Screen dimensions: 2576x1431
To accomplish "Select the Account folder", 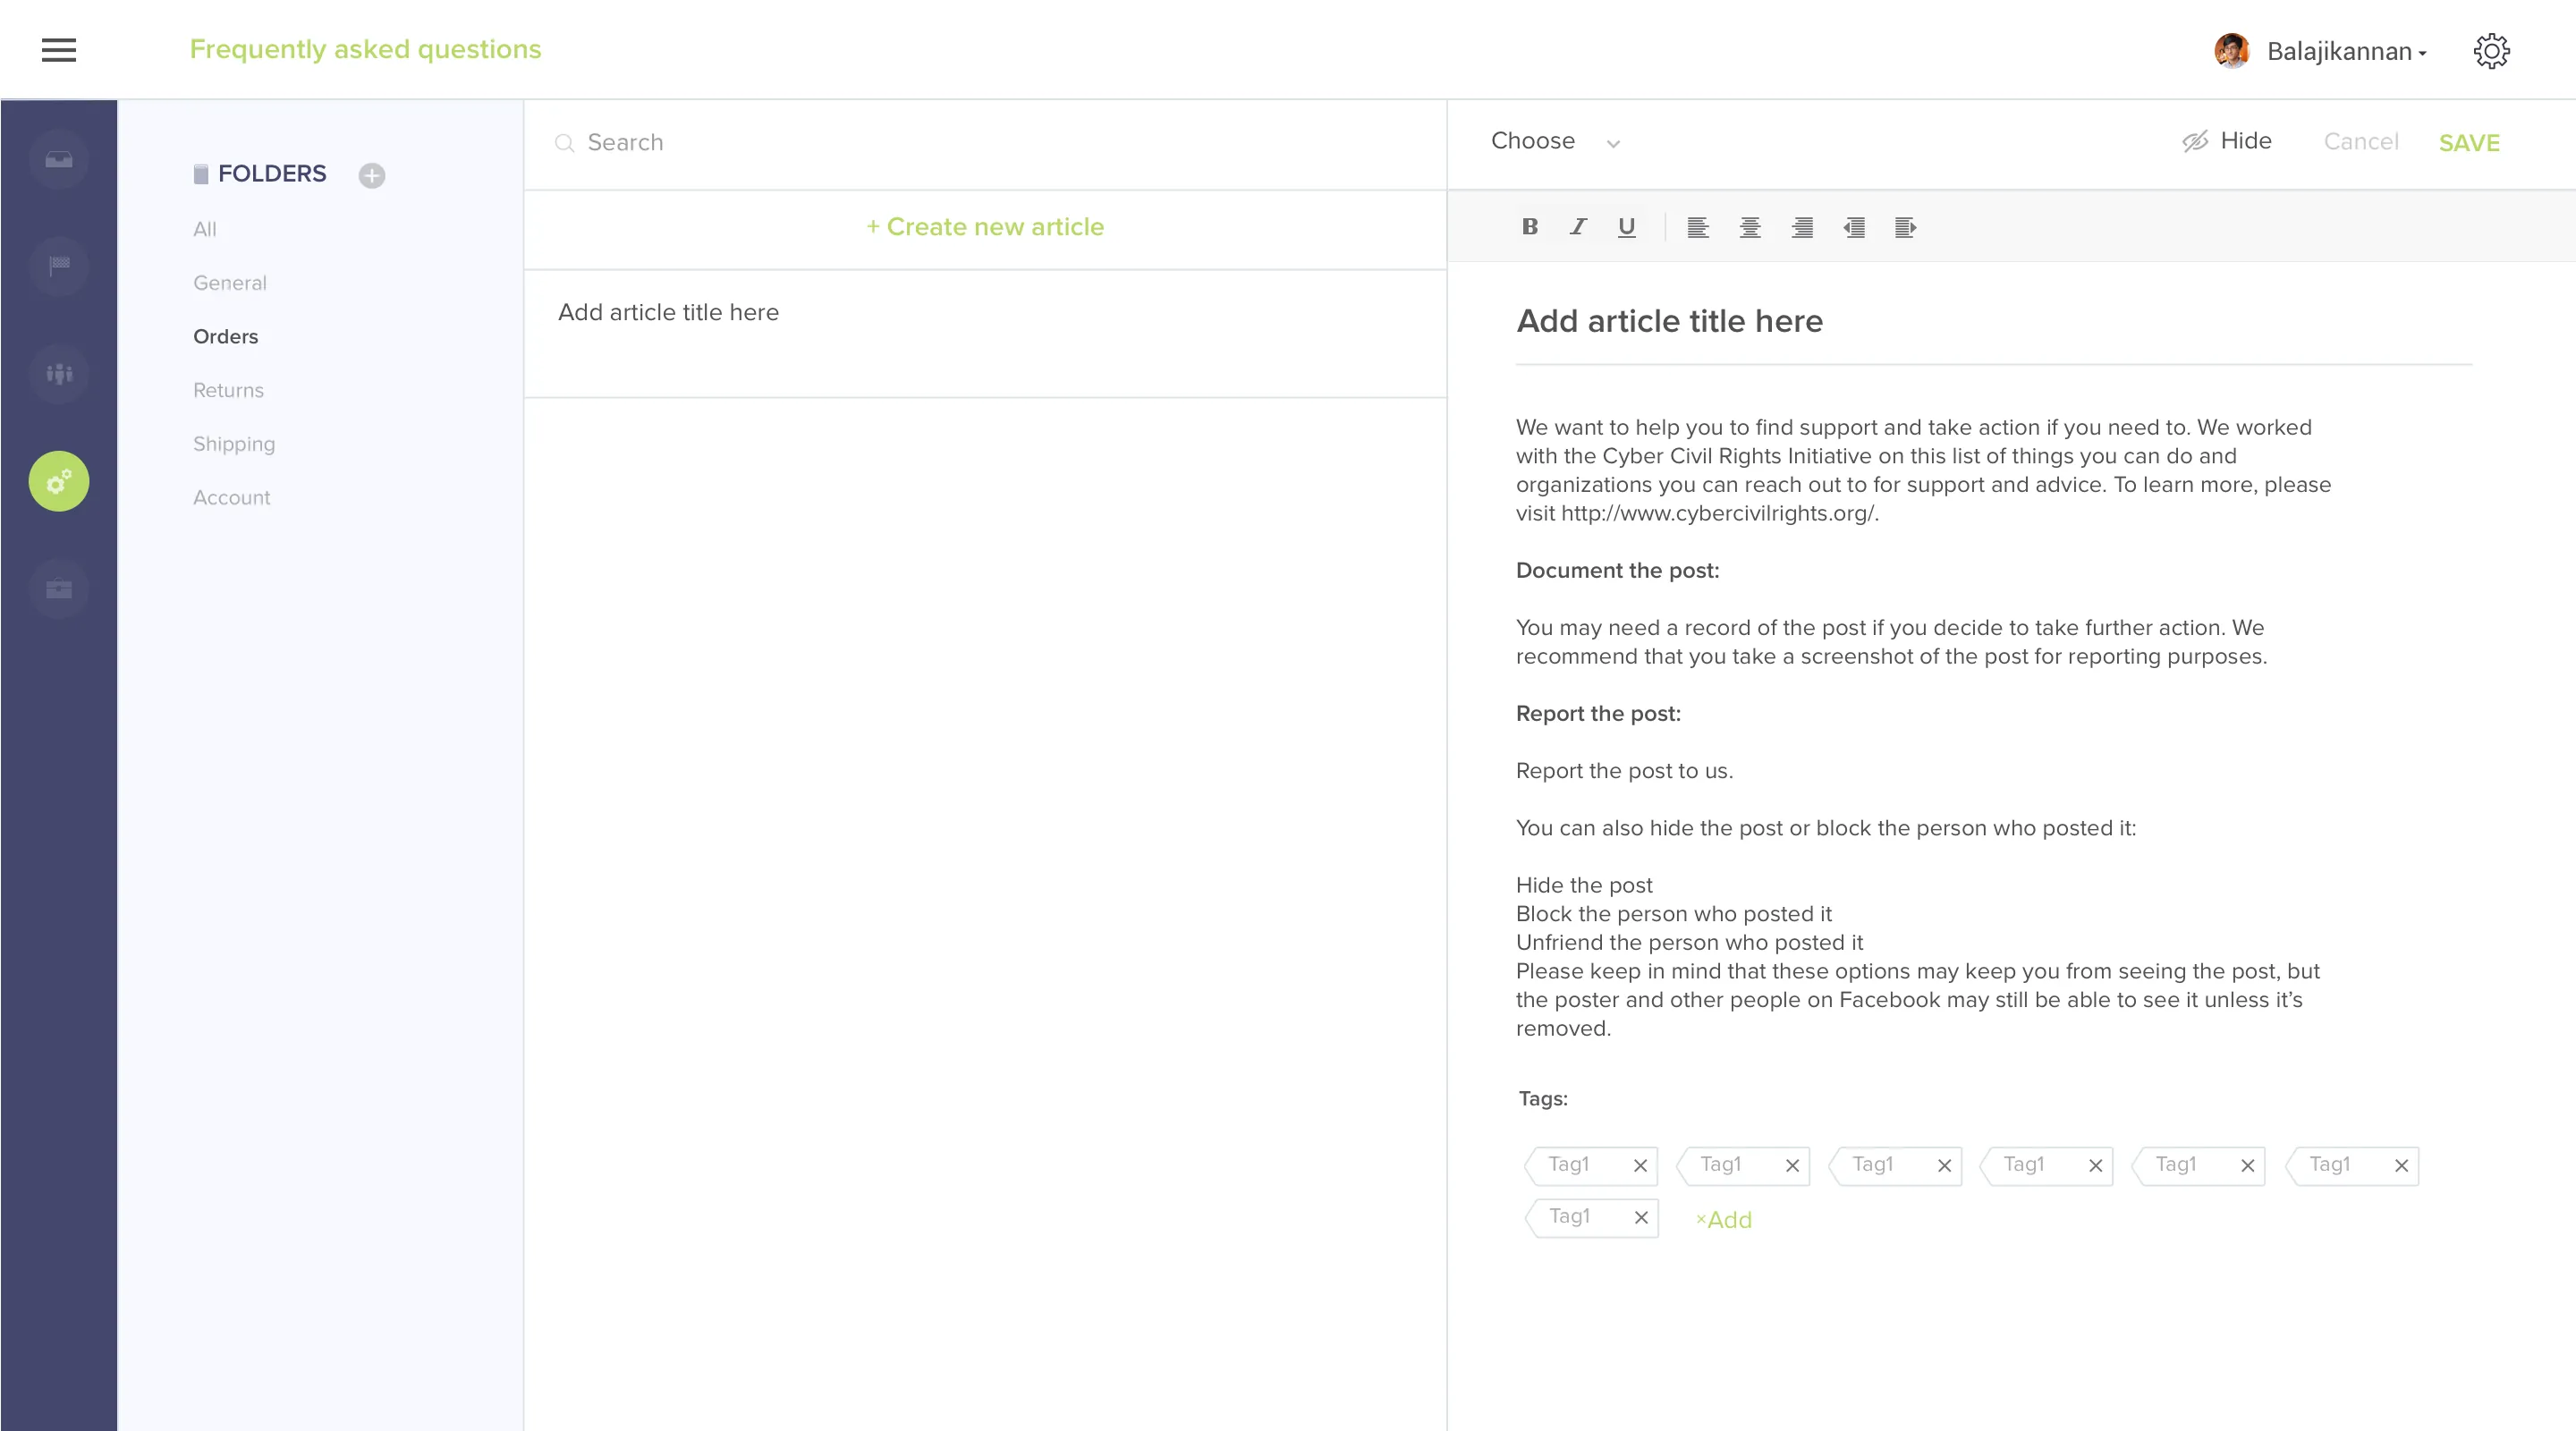I will pyautogui.click(x=232, y=497).
